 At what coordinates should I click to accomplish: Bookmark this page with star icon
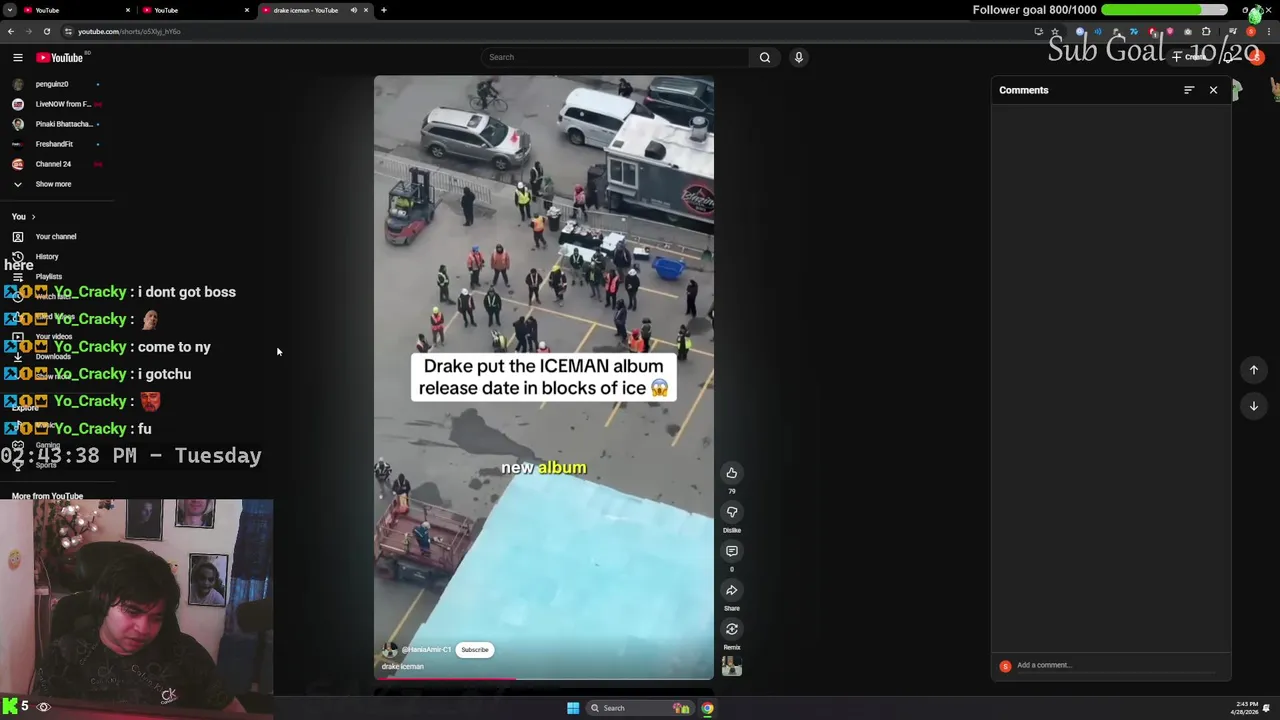(1054, 32)
